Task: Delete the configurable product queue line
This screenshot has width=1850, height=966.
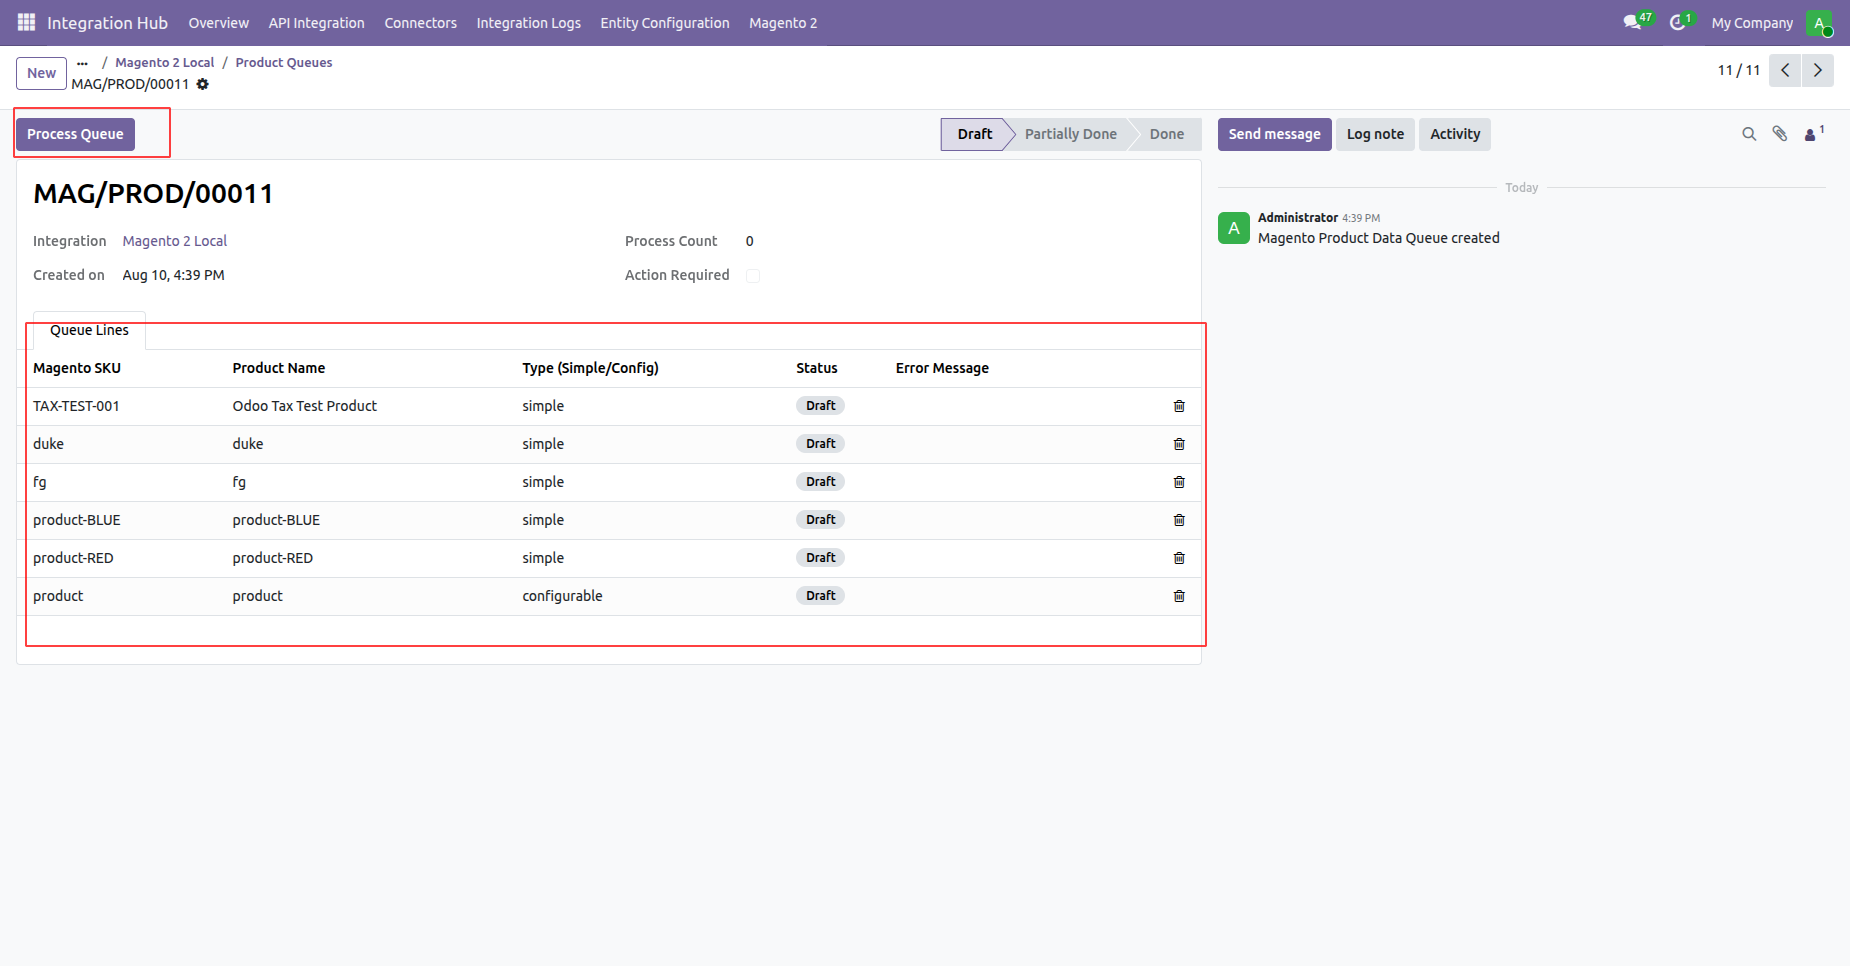Action: pos(1179,596)
